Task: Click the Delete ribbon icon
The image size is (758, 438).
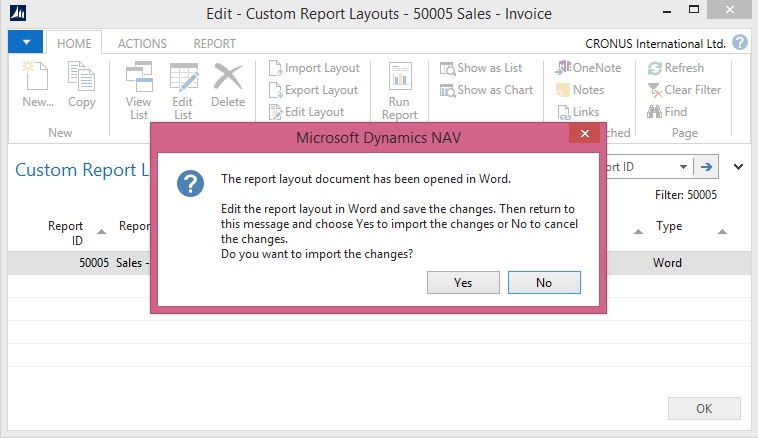Action: pos(228,85)
